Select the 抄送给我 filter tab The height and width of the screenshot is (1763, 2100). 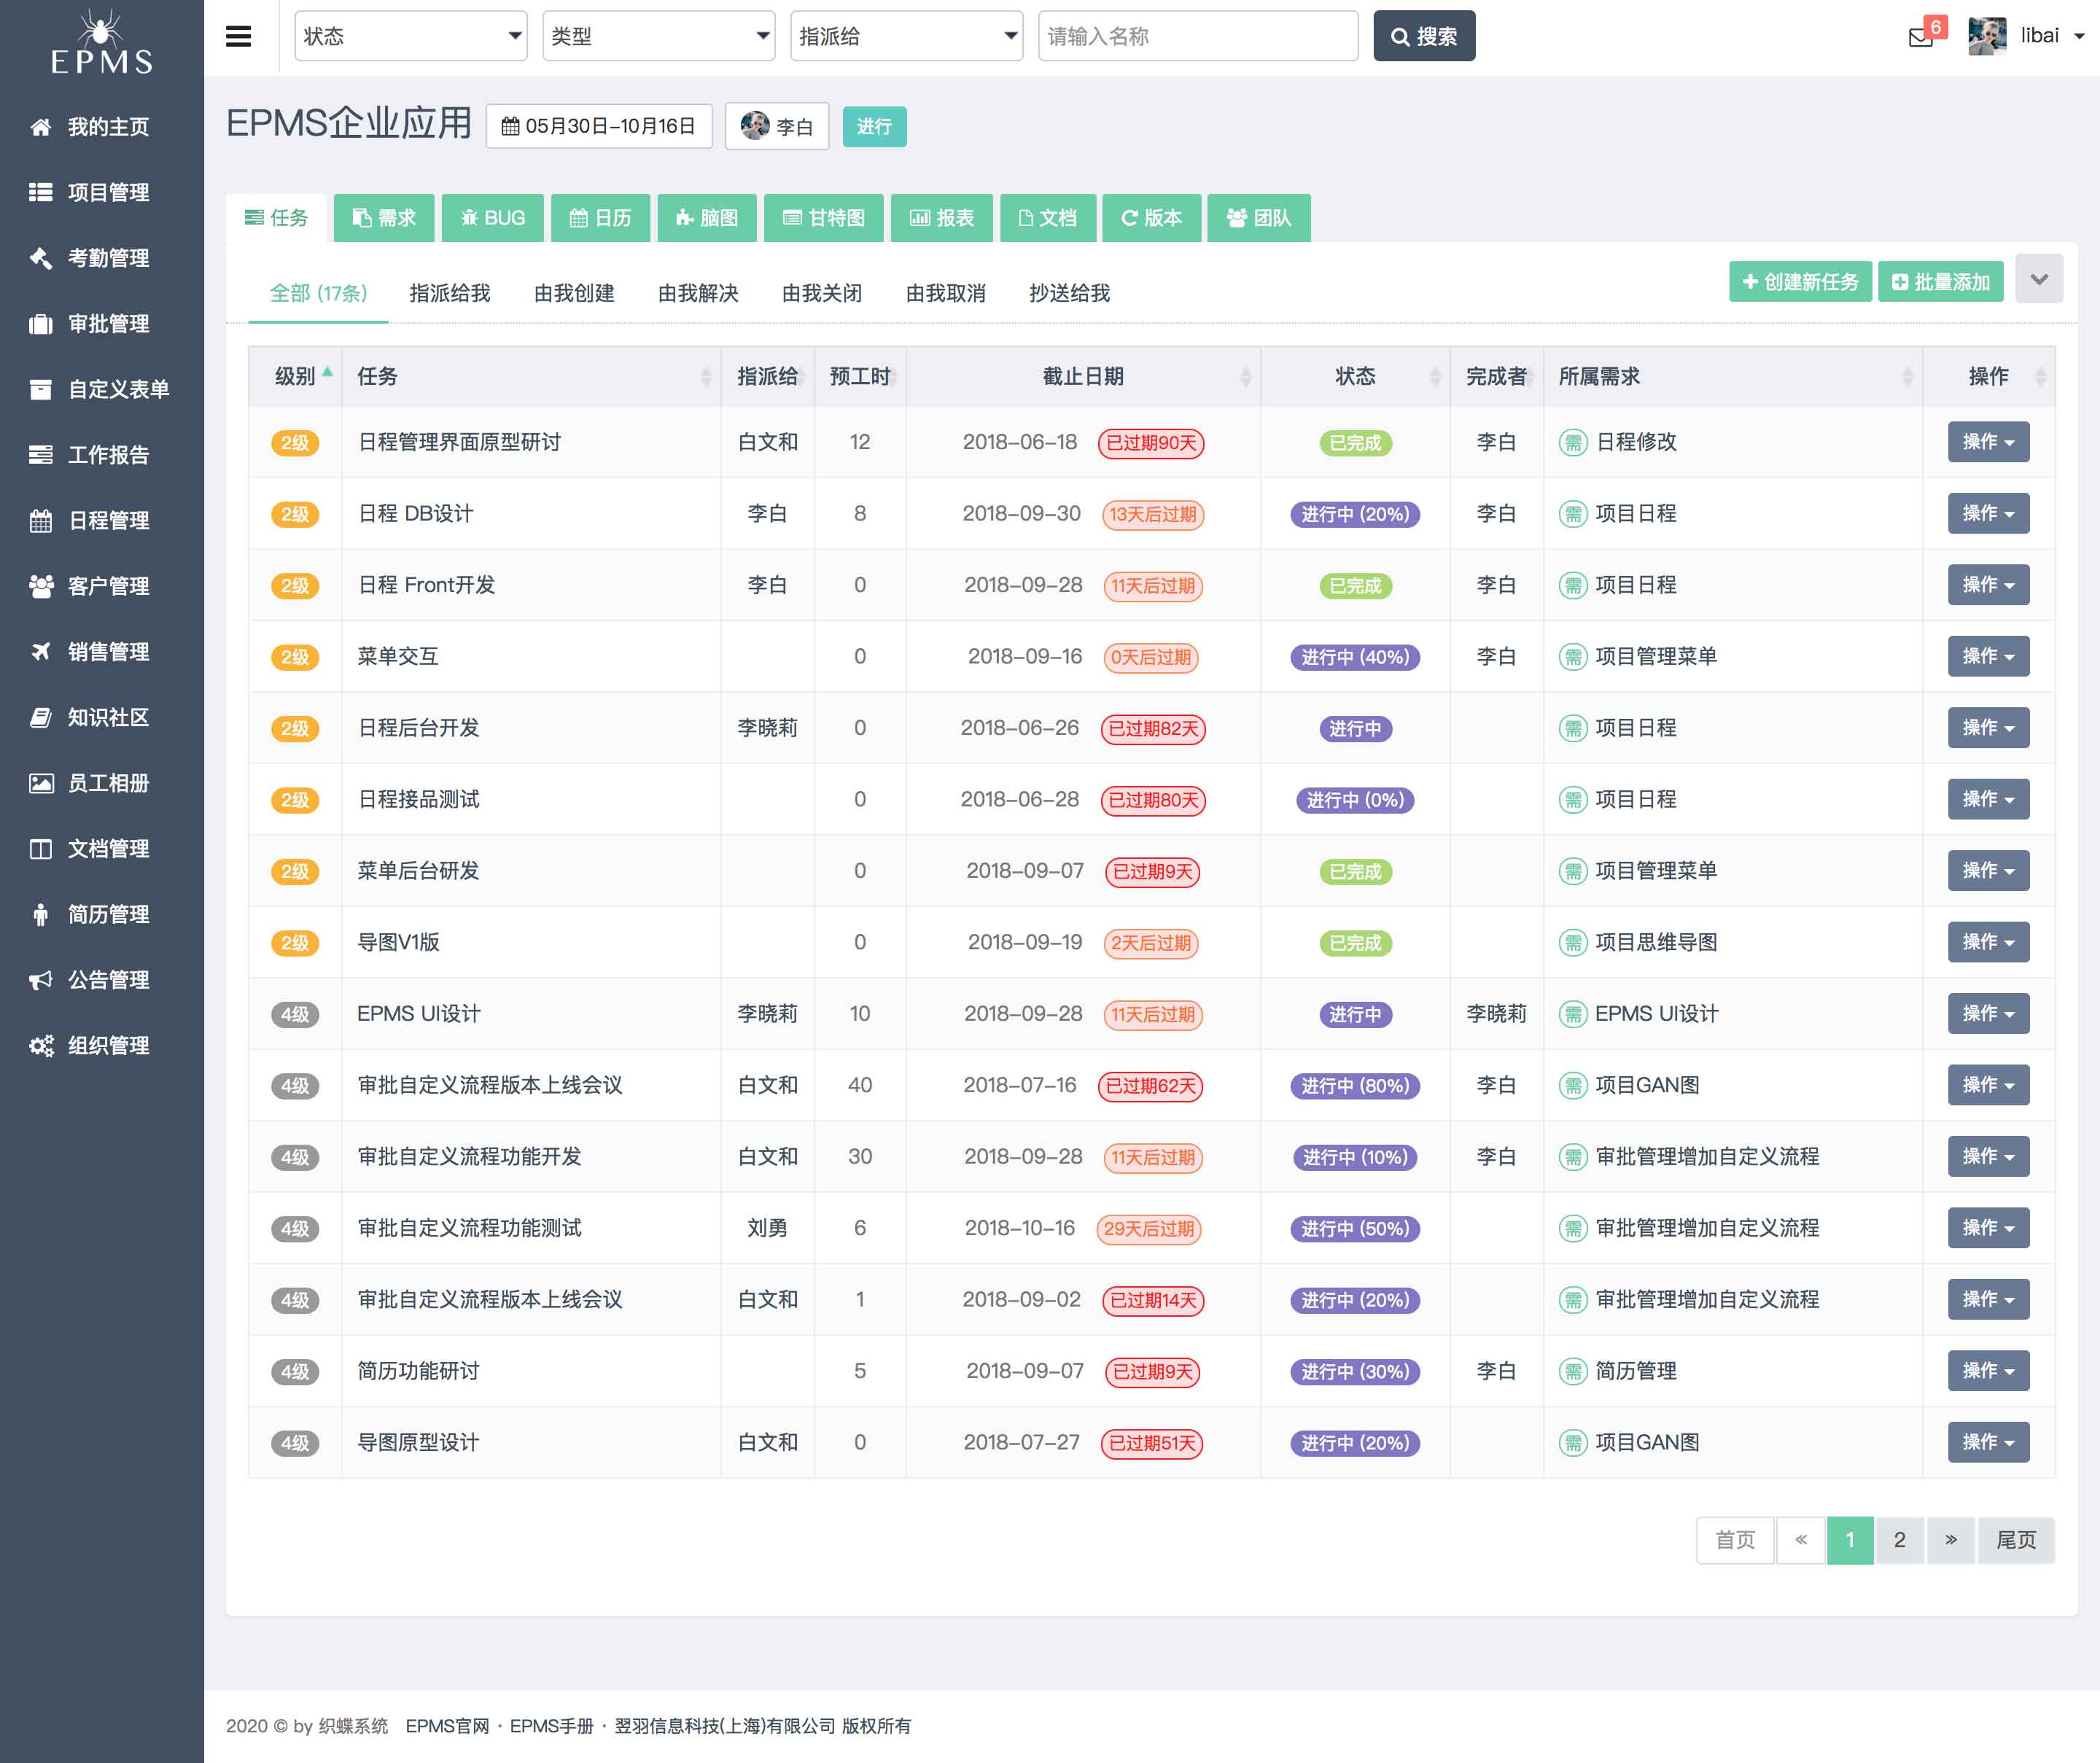(1069, 293)
